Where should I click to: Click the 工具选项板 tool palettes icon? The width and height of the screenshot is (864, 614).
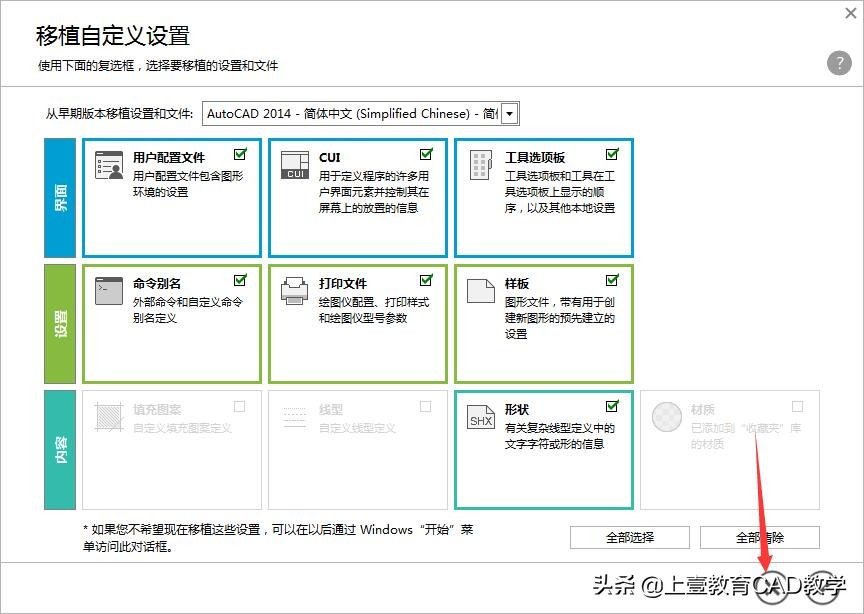tap(481, 166)
